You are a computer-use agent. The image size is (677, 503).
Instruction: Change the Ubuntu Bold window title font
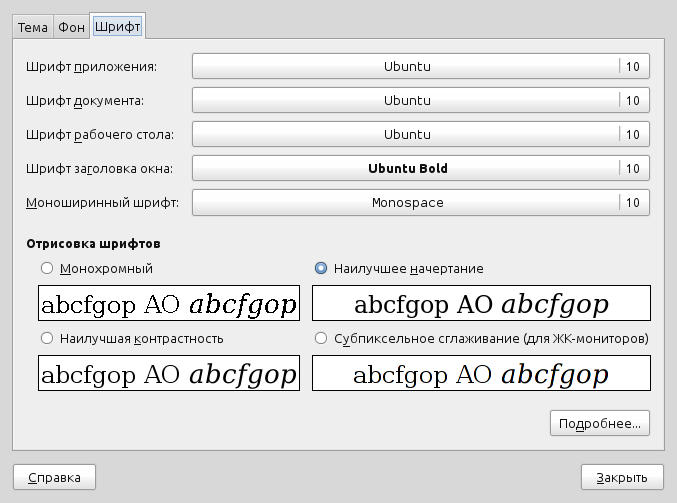pyautogui.click(x=420, y=168)
